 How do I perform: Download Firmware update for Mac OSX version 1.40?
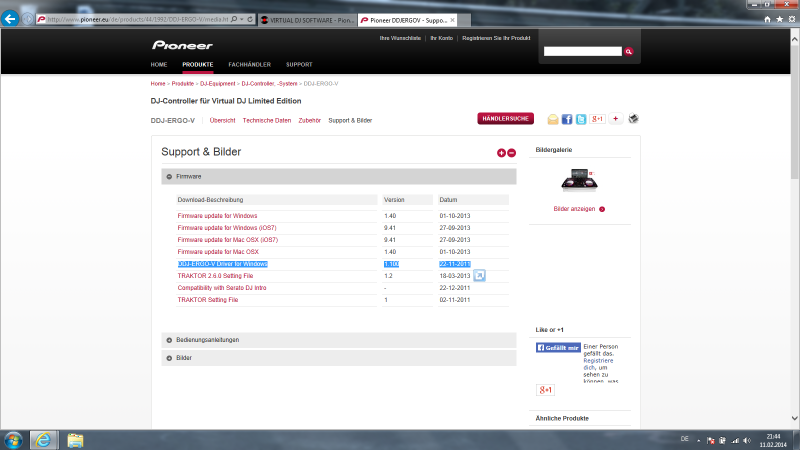[x=218, y=252]
